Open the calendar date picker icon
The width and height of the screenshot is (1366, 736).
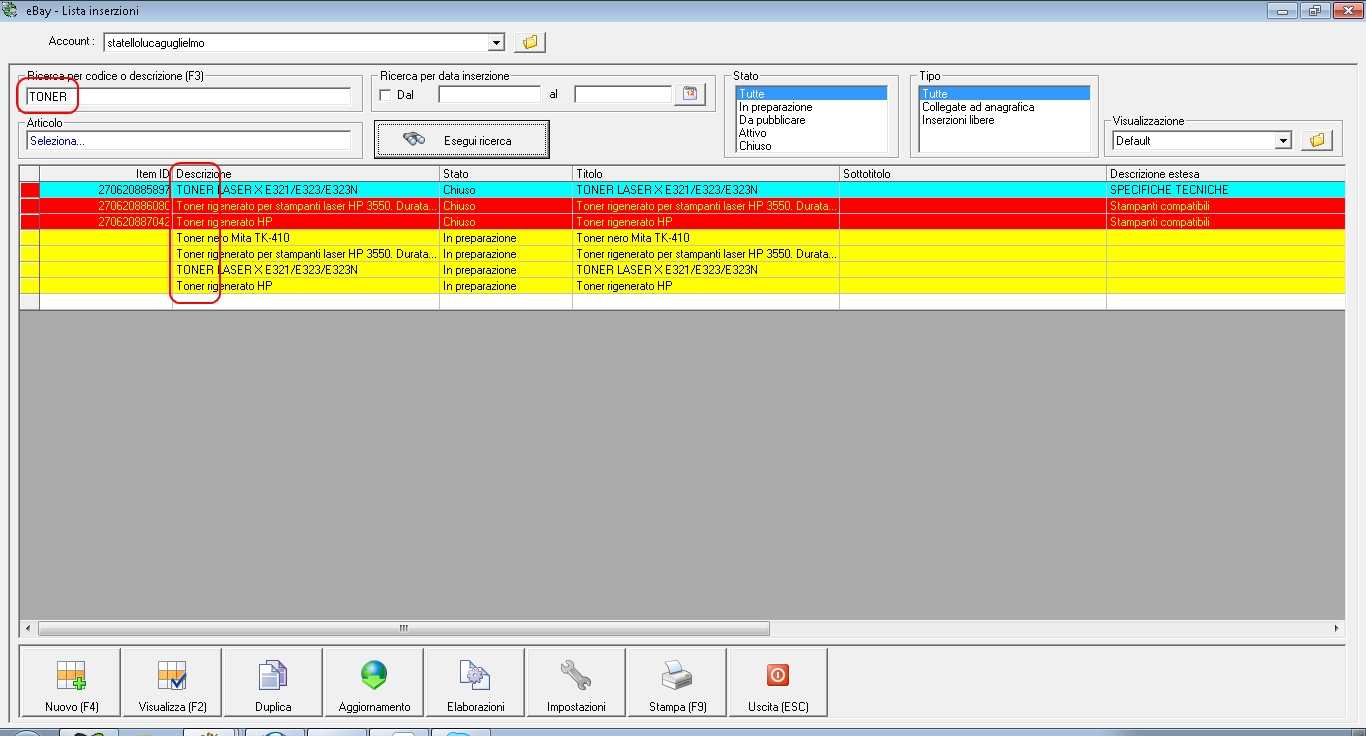690,94
